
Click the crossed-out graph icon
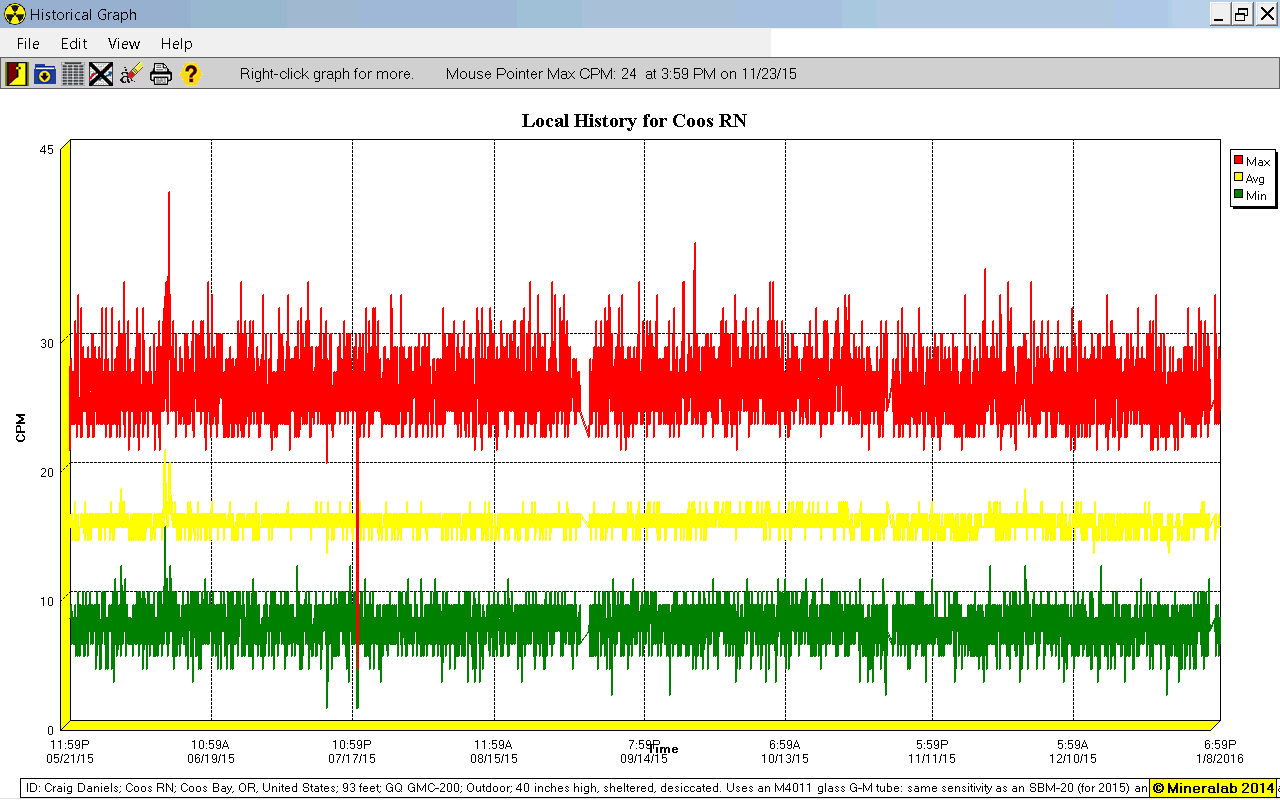tap(101, 74)
